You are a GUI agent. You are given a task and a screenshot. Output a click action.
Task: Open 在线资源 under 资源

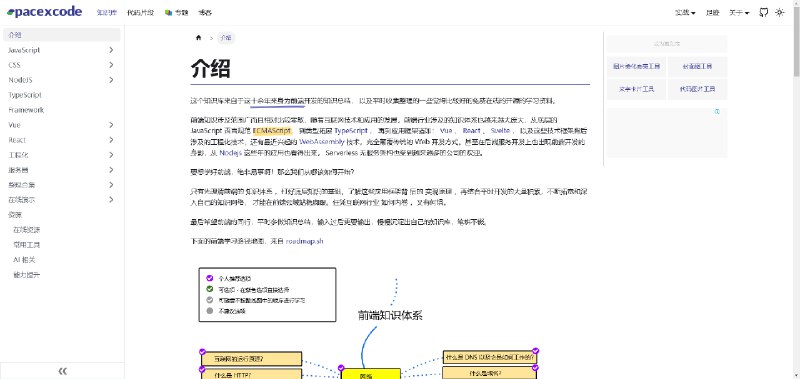coord(64,230)
